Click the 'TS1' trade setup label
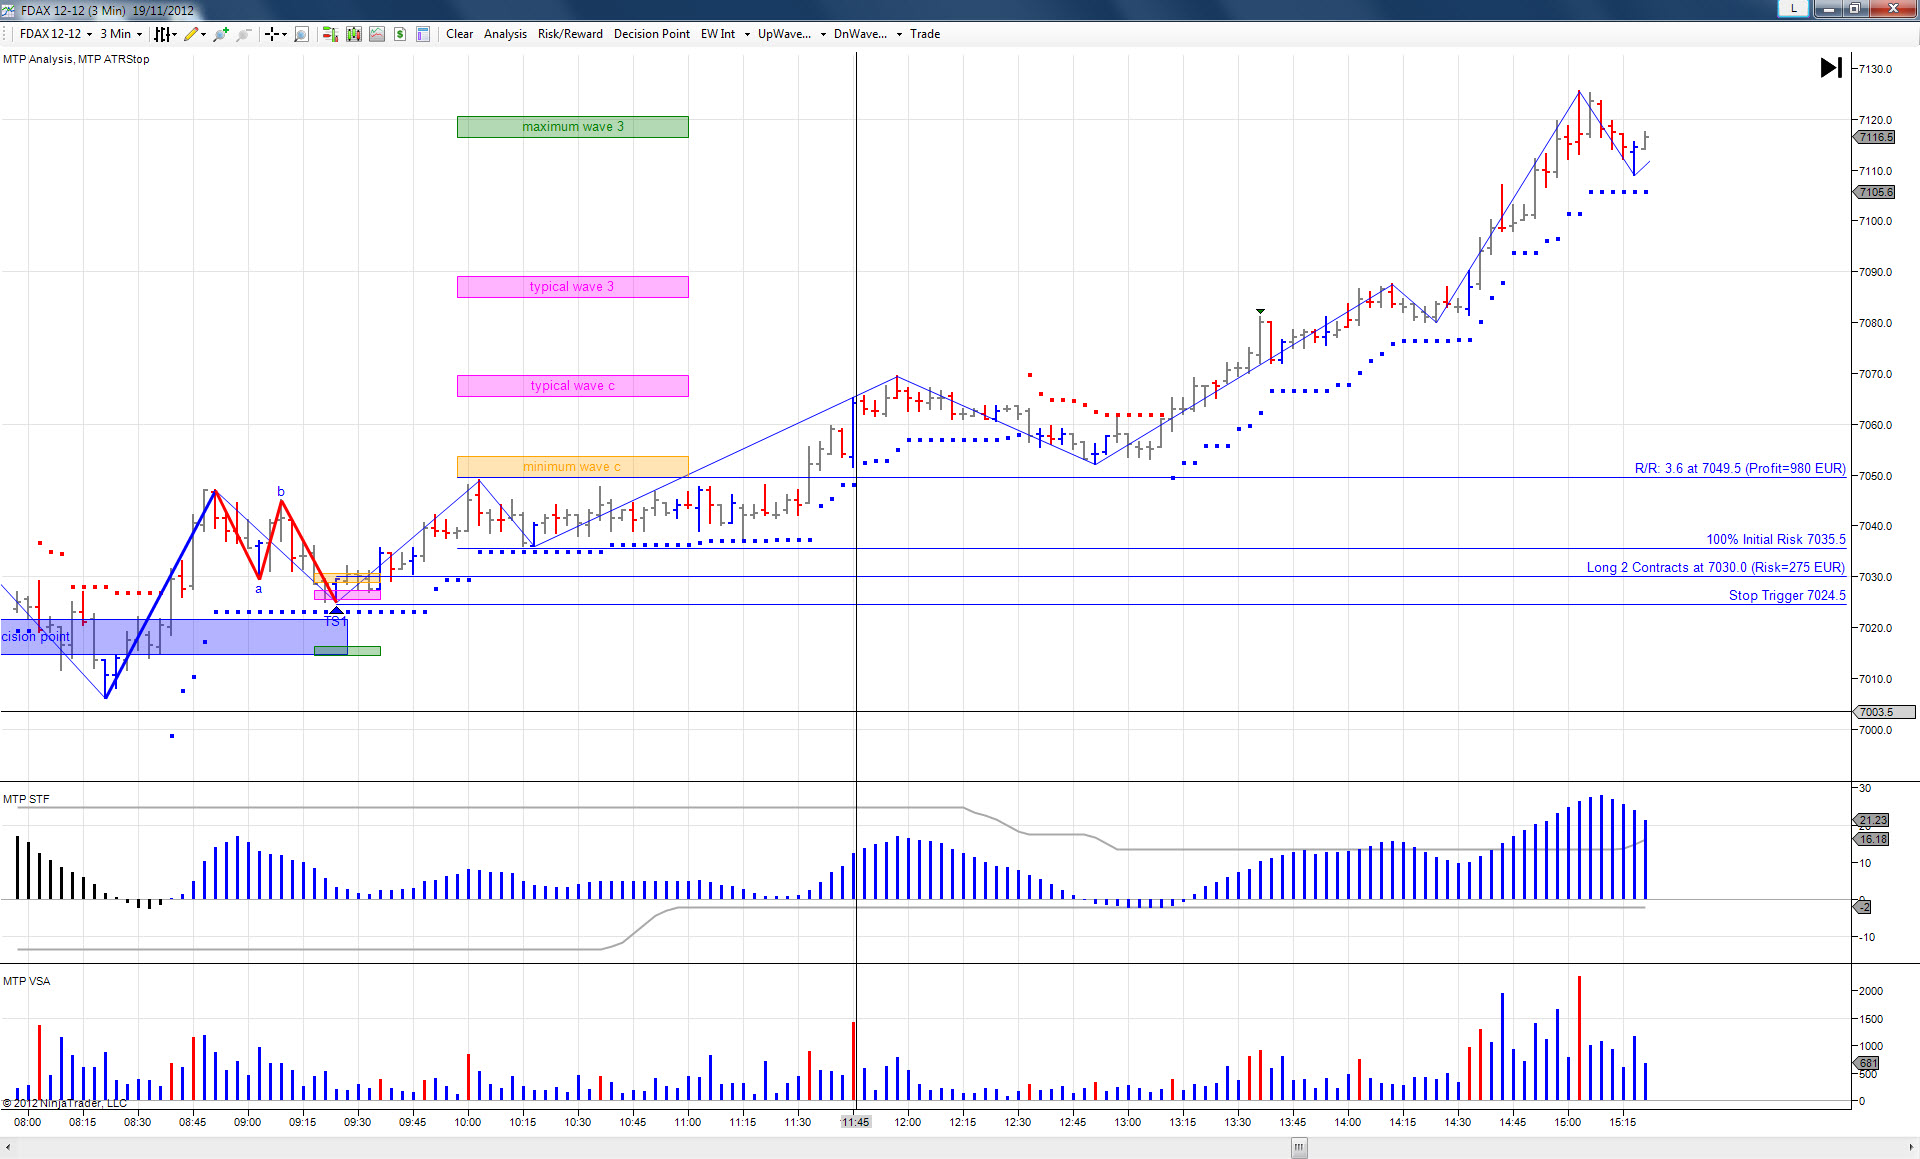 [x=334, y=622]
